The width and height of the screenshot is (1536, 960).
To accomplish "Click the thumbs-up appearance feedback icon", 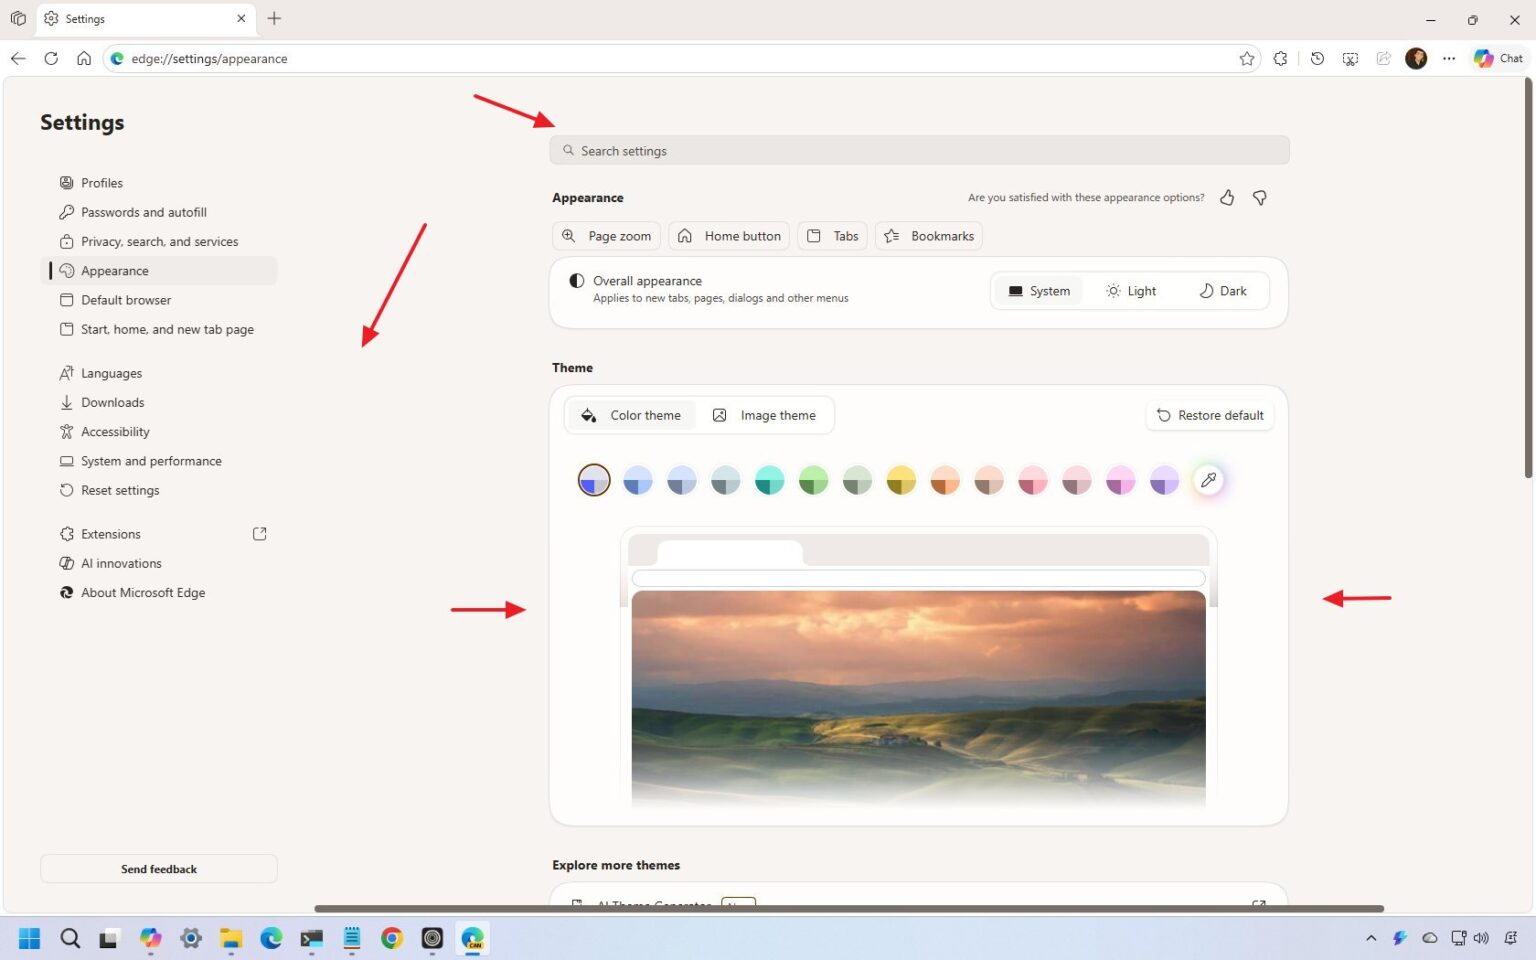I will (x=1227, y=197).
